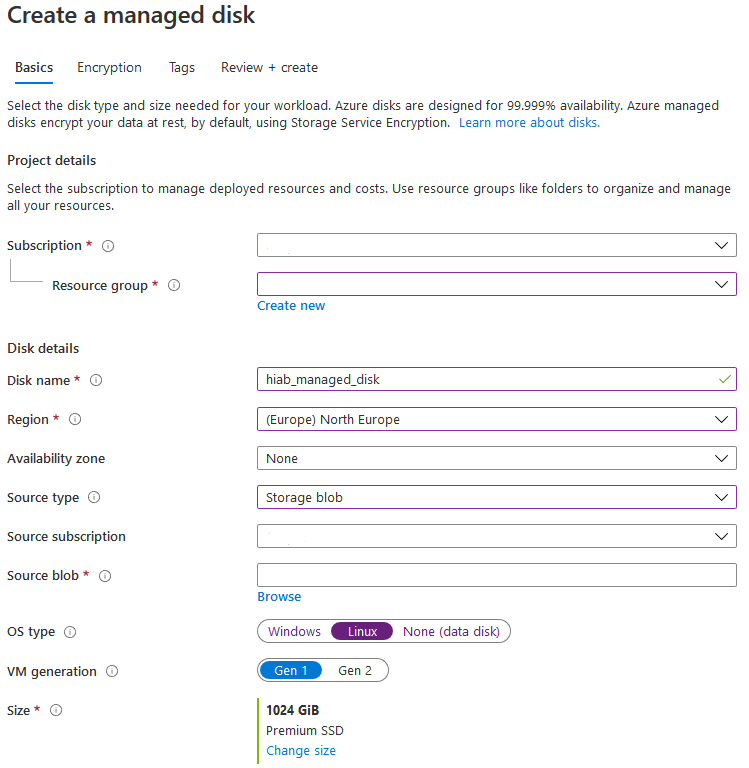Go to the Review + create tab
749x768 pixels.
click(269, 68)
